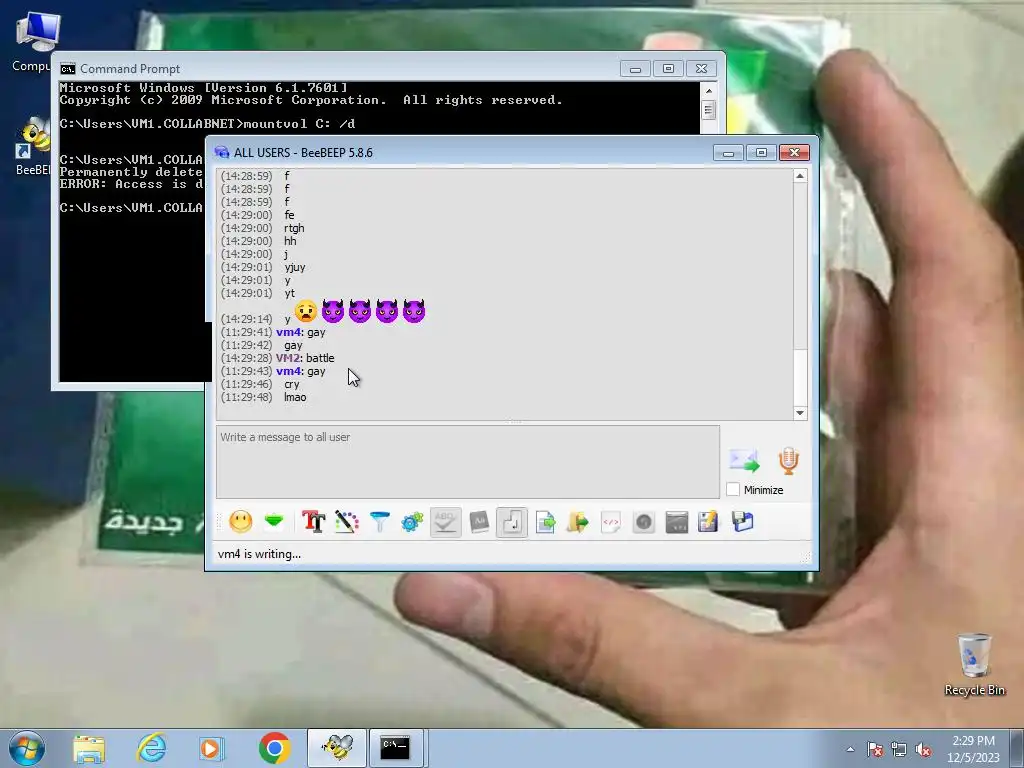The height and width of the screenshot is (768, 1024).
Task: Show hidden tray icons arrow
Action: 850,749
